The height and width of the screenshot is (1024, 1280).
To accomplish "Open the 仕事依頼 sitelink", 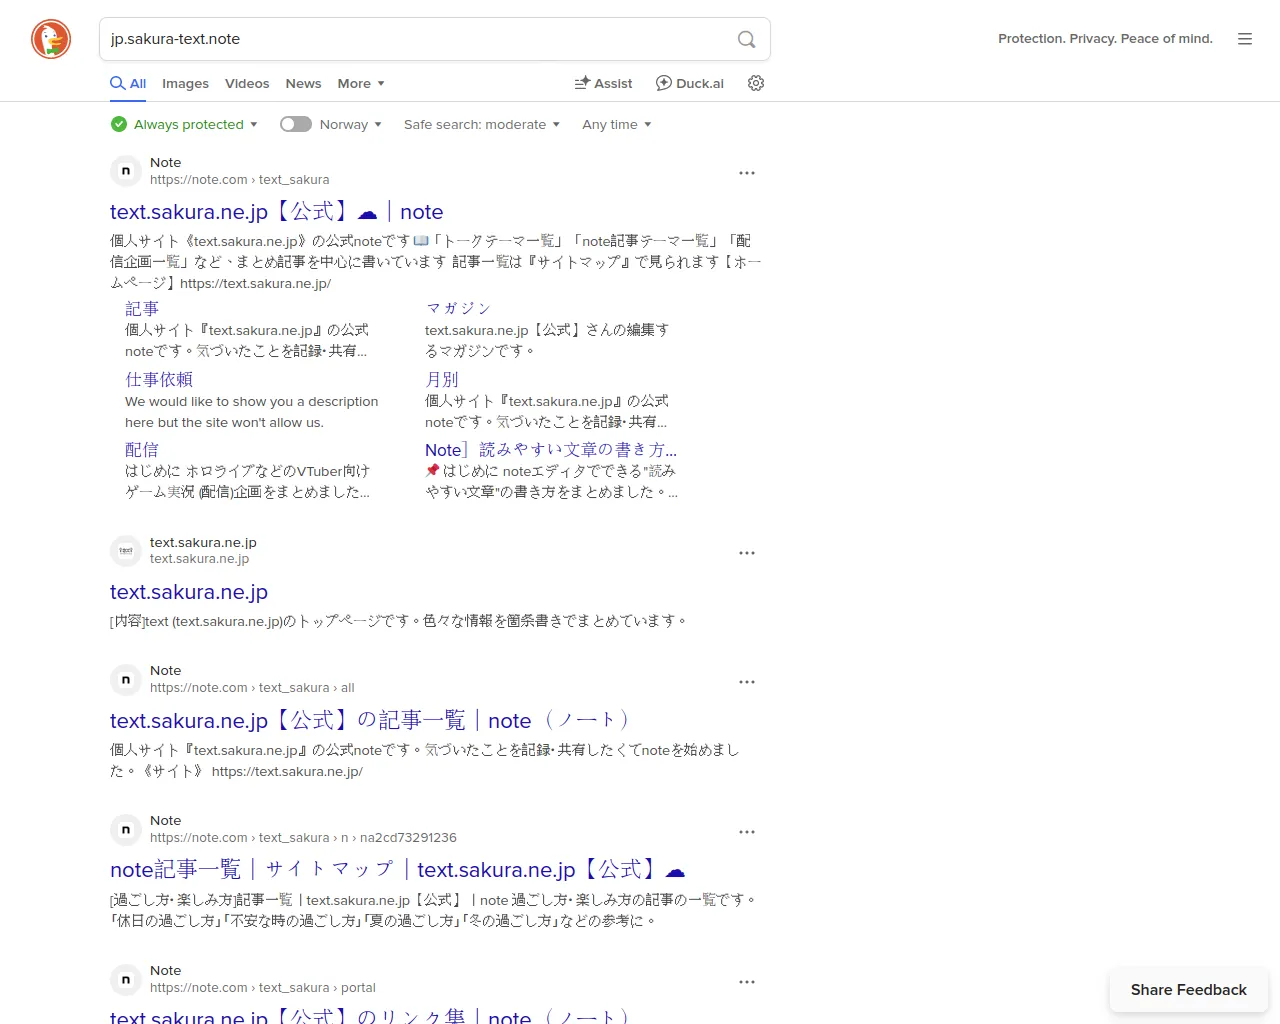I will tap(159, 380).
